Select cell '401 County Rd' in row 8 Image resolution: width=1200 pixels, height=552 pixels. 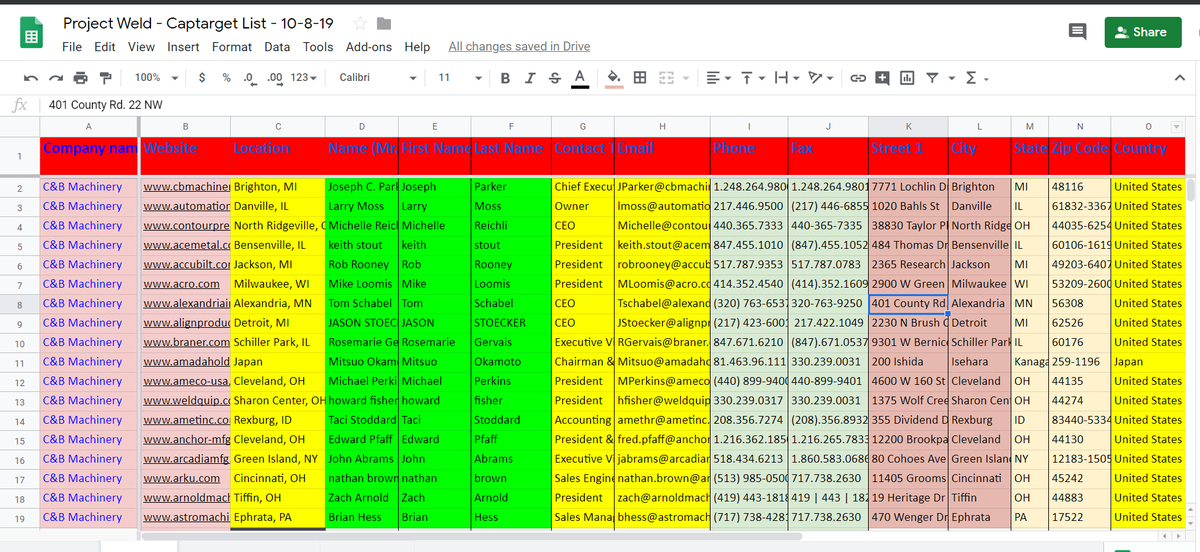coord(908,304)
